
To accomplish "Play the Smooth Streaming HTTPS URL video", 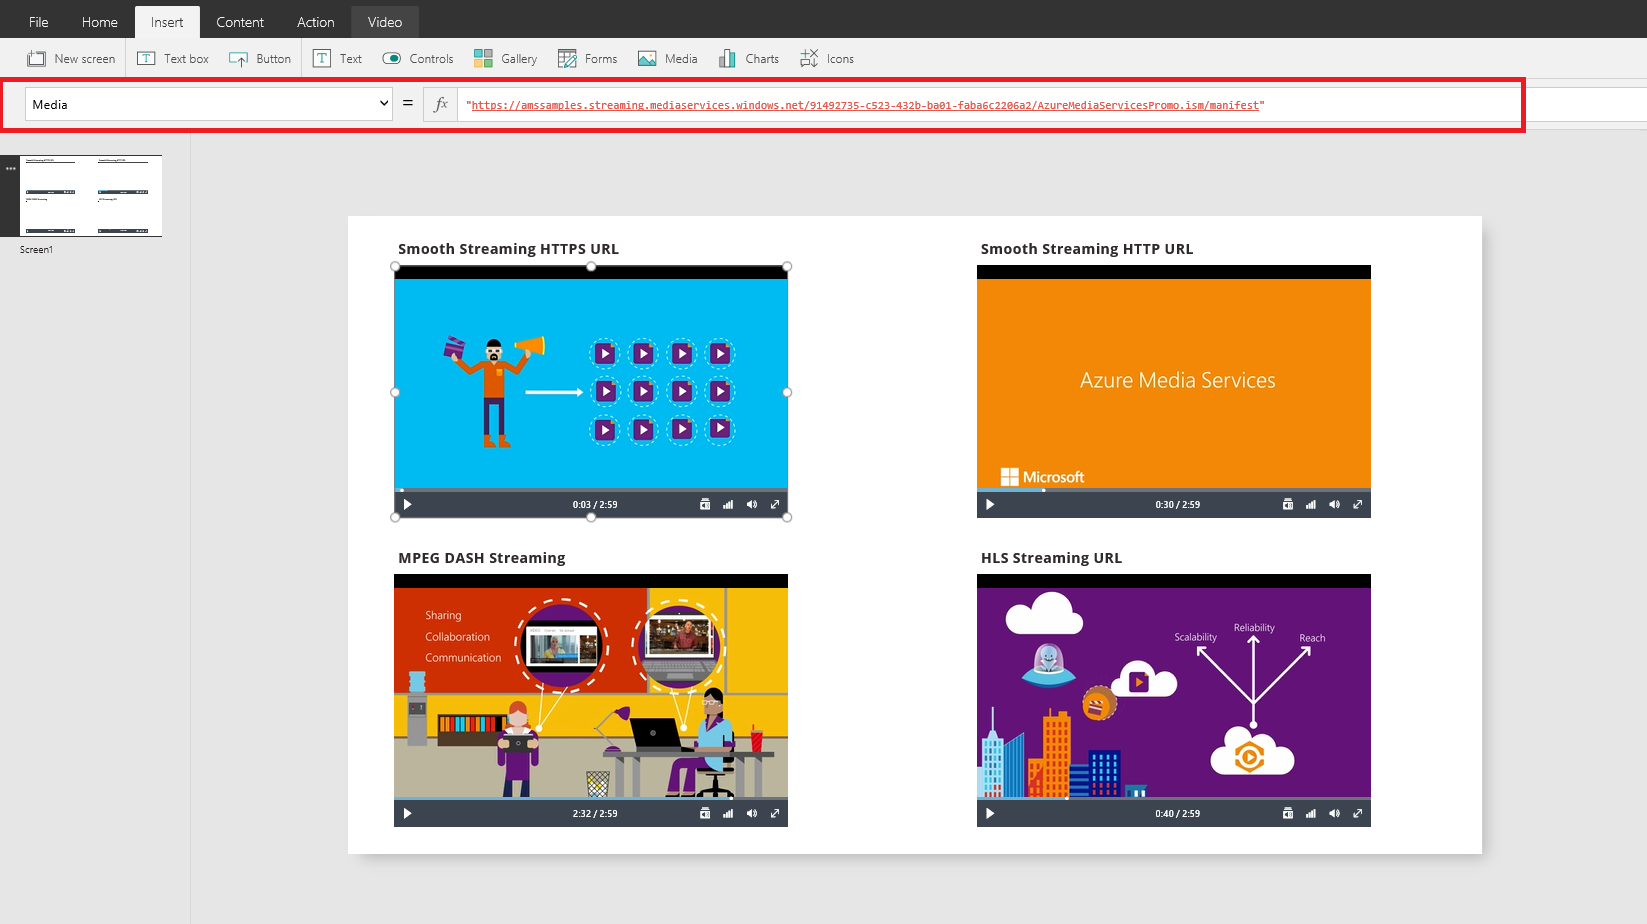I will click(x=407, y=505).
